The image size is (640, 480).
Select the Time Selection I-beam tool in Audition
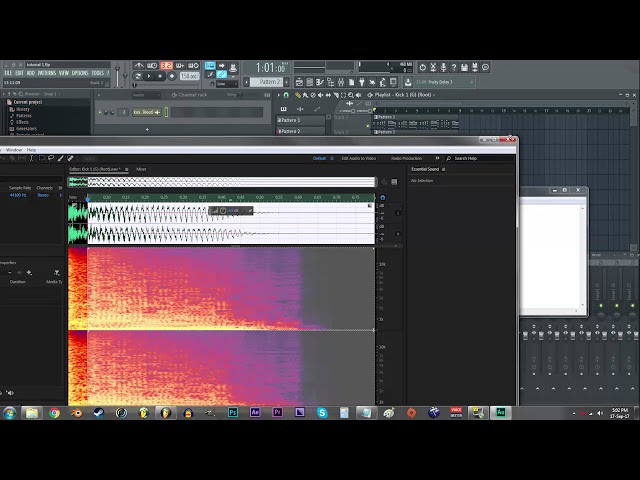pyautogui.click(x=31, y=158)
